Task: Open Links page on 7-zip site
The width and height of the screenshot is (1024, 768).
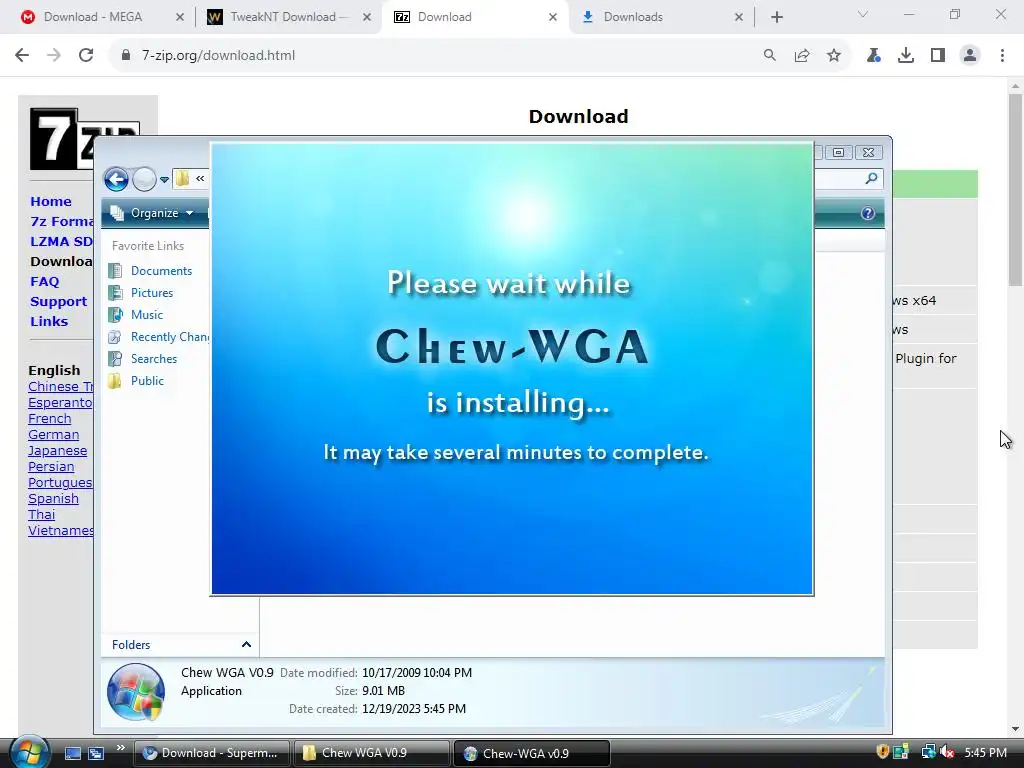Action: (49, 321)
